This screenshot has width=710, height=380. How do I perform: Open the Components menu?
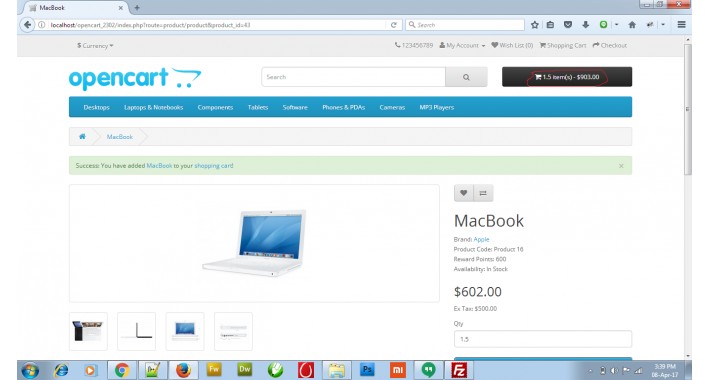click(x=215, y=107)
